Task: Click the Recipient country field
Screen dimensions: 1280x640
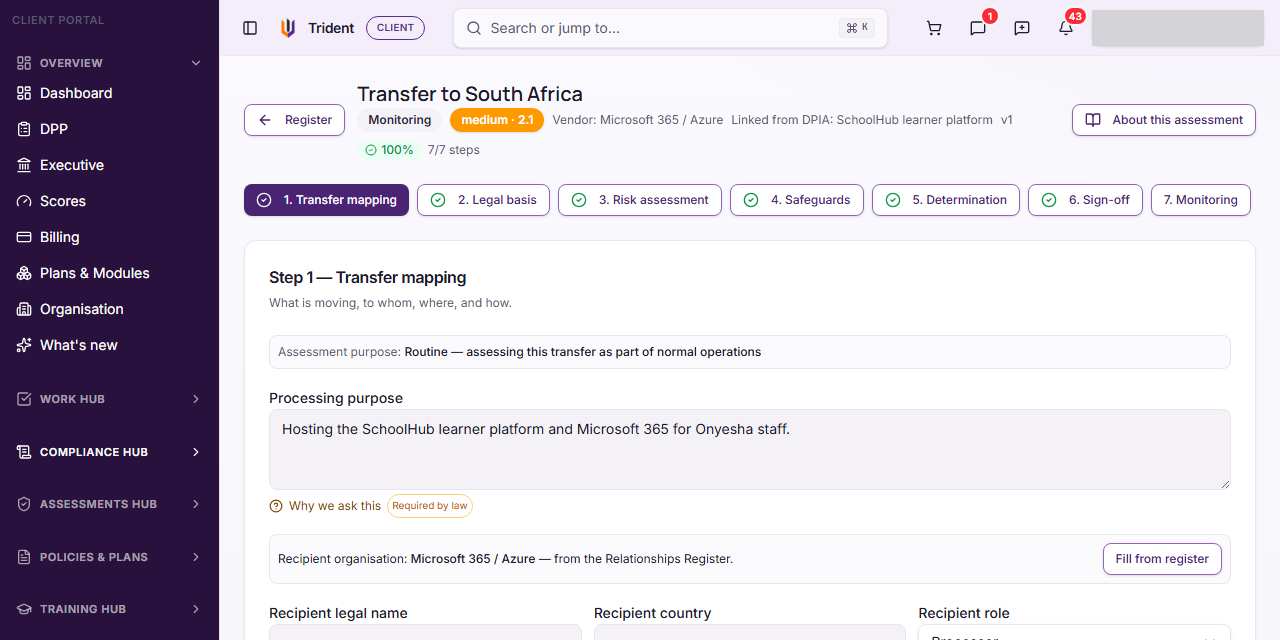Action: point(750,633)
